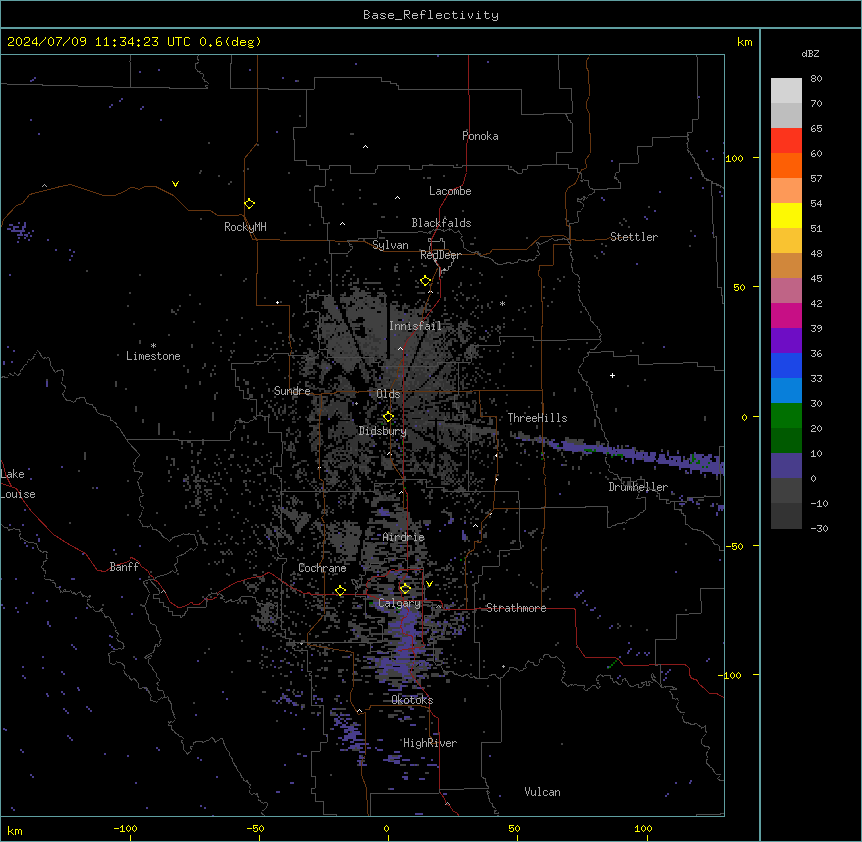The height and width of the screenshot is (842, 862).
Task: Click the Lake Louise label
Action: click(x=18, y=484)
